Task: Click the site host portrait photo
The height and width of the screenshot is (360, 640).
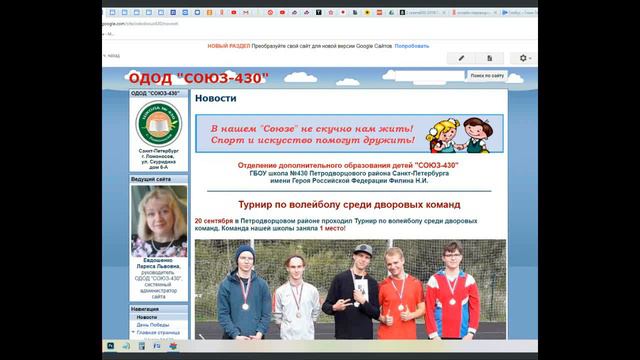Action: (159, 221)
